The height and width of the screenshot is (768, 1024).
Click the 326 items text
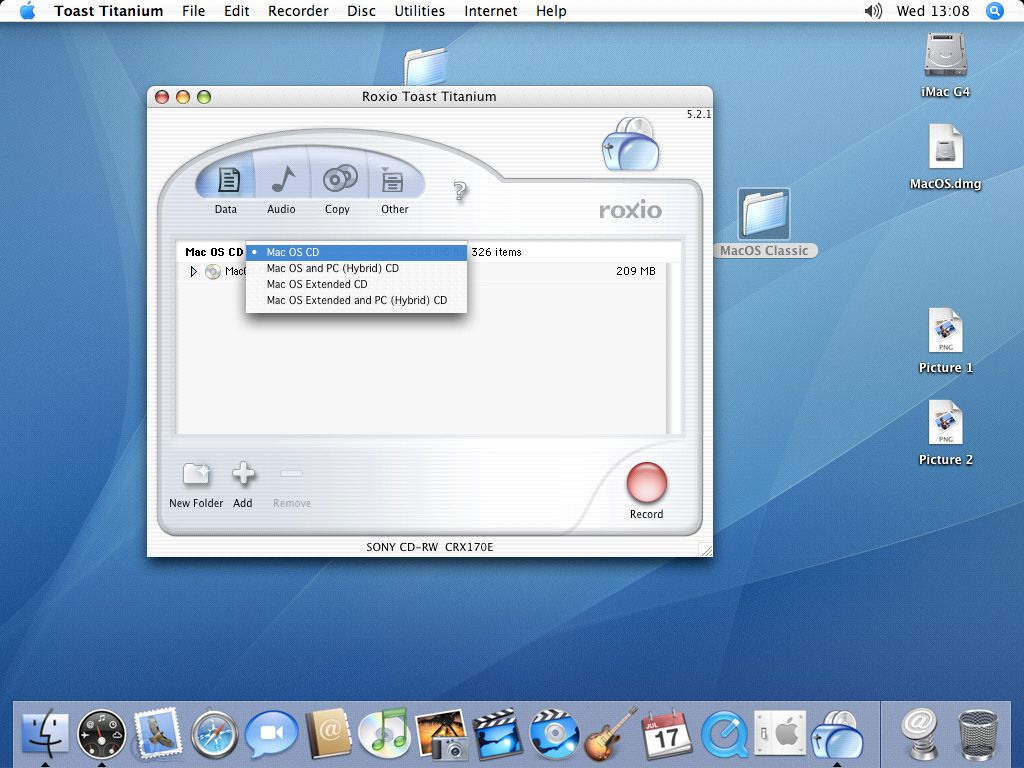point(496,252)
